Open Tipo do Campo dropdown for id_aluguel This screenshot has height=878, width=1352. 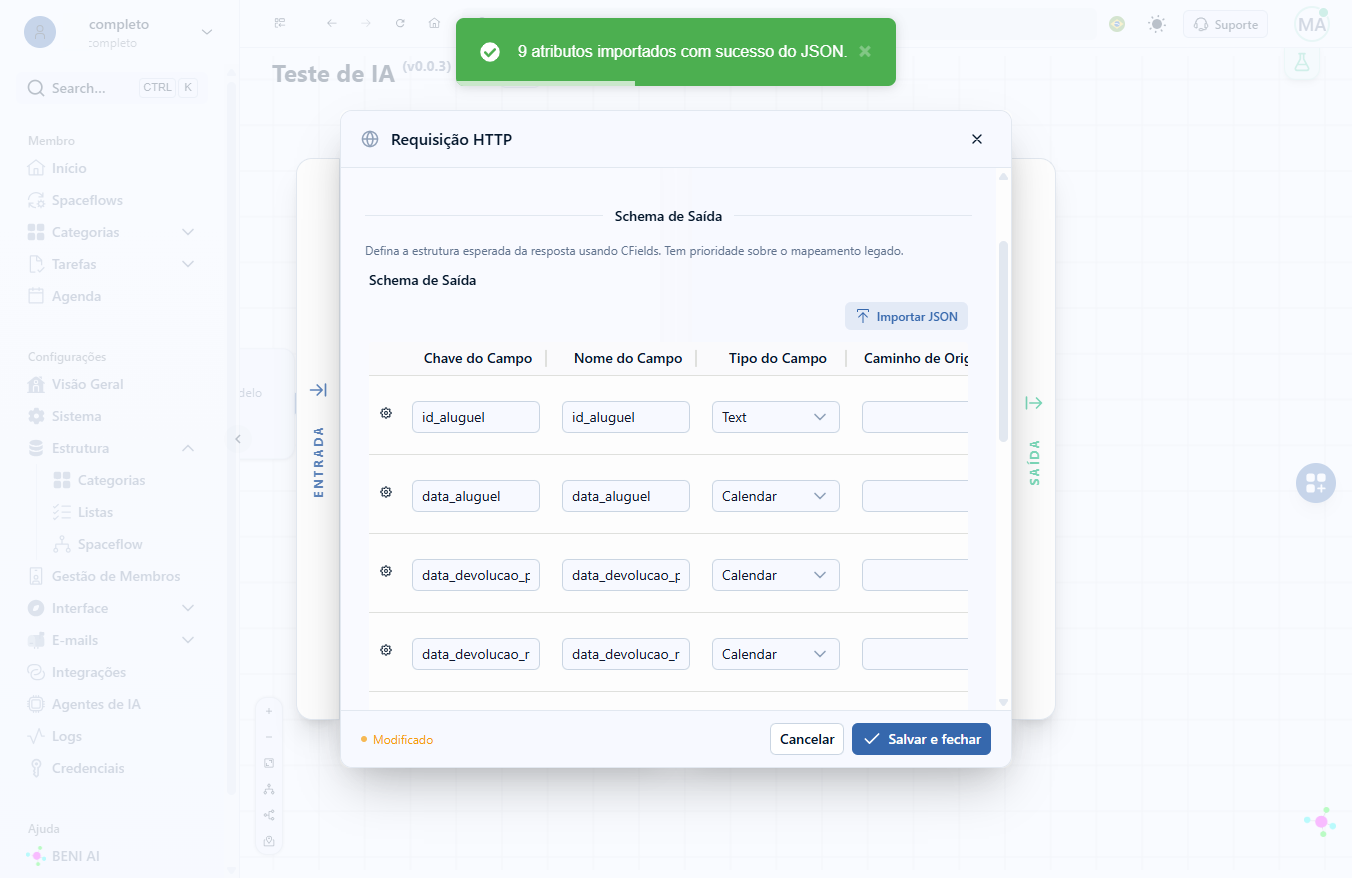tap(776, 417)
